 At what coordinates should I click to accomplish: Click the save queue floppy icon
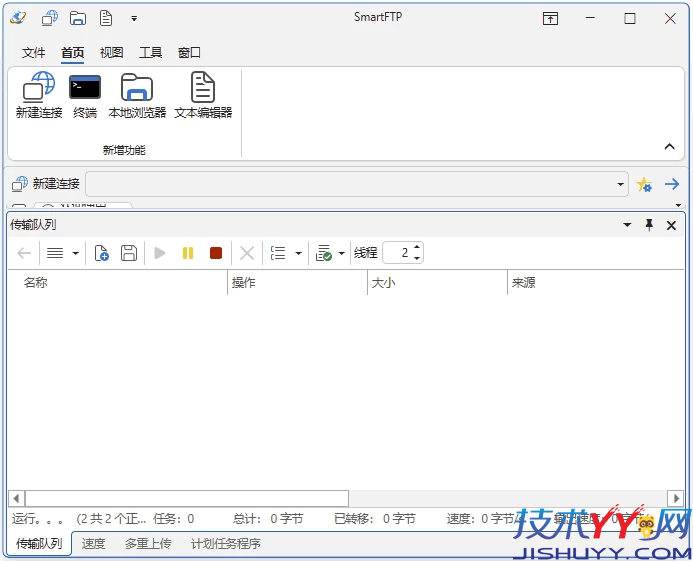click(x=129, y=253)
